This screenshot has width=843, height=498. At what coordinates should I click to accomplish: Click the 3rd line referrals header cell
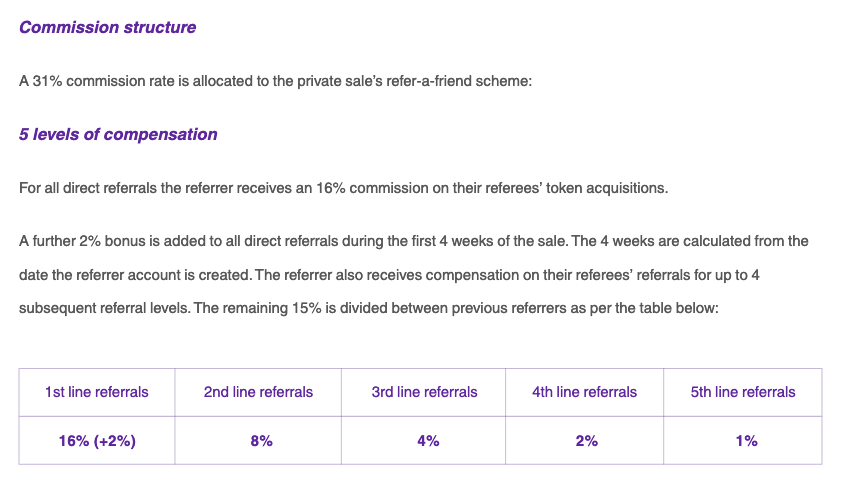424,392
